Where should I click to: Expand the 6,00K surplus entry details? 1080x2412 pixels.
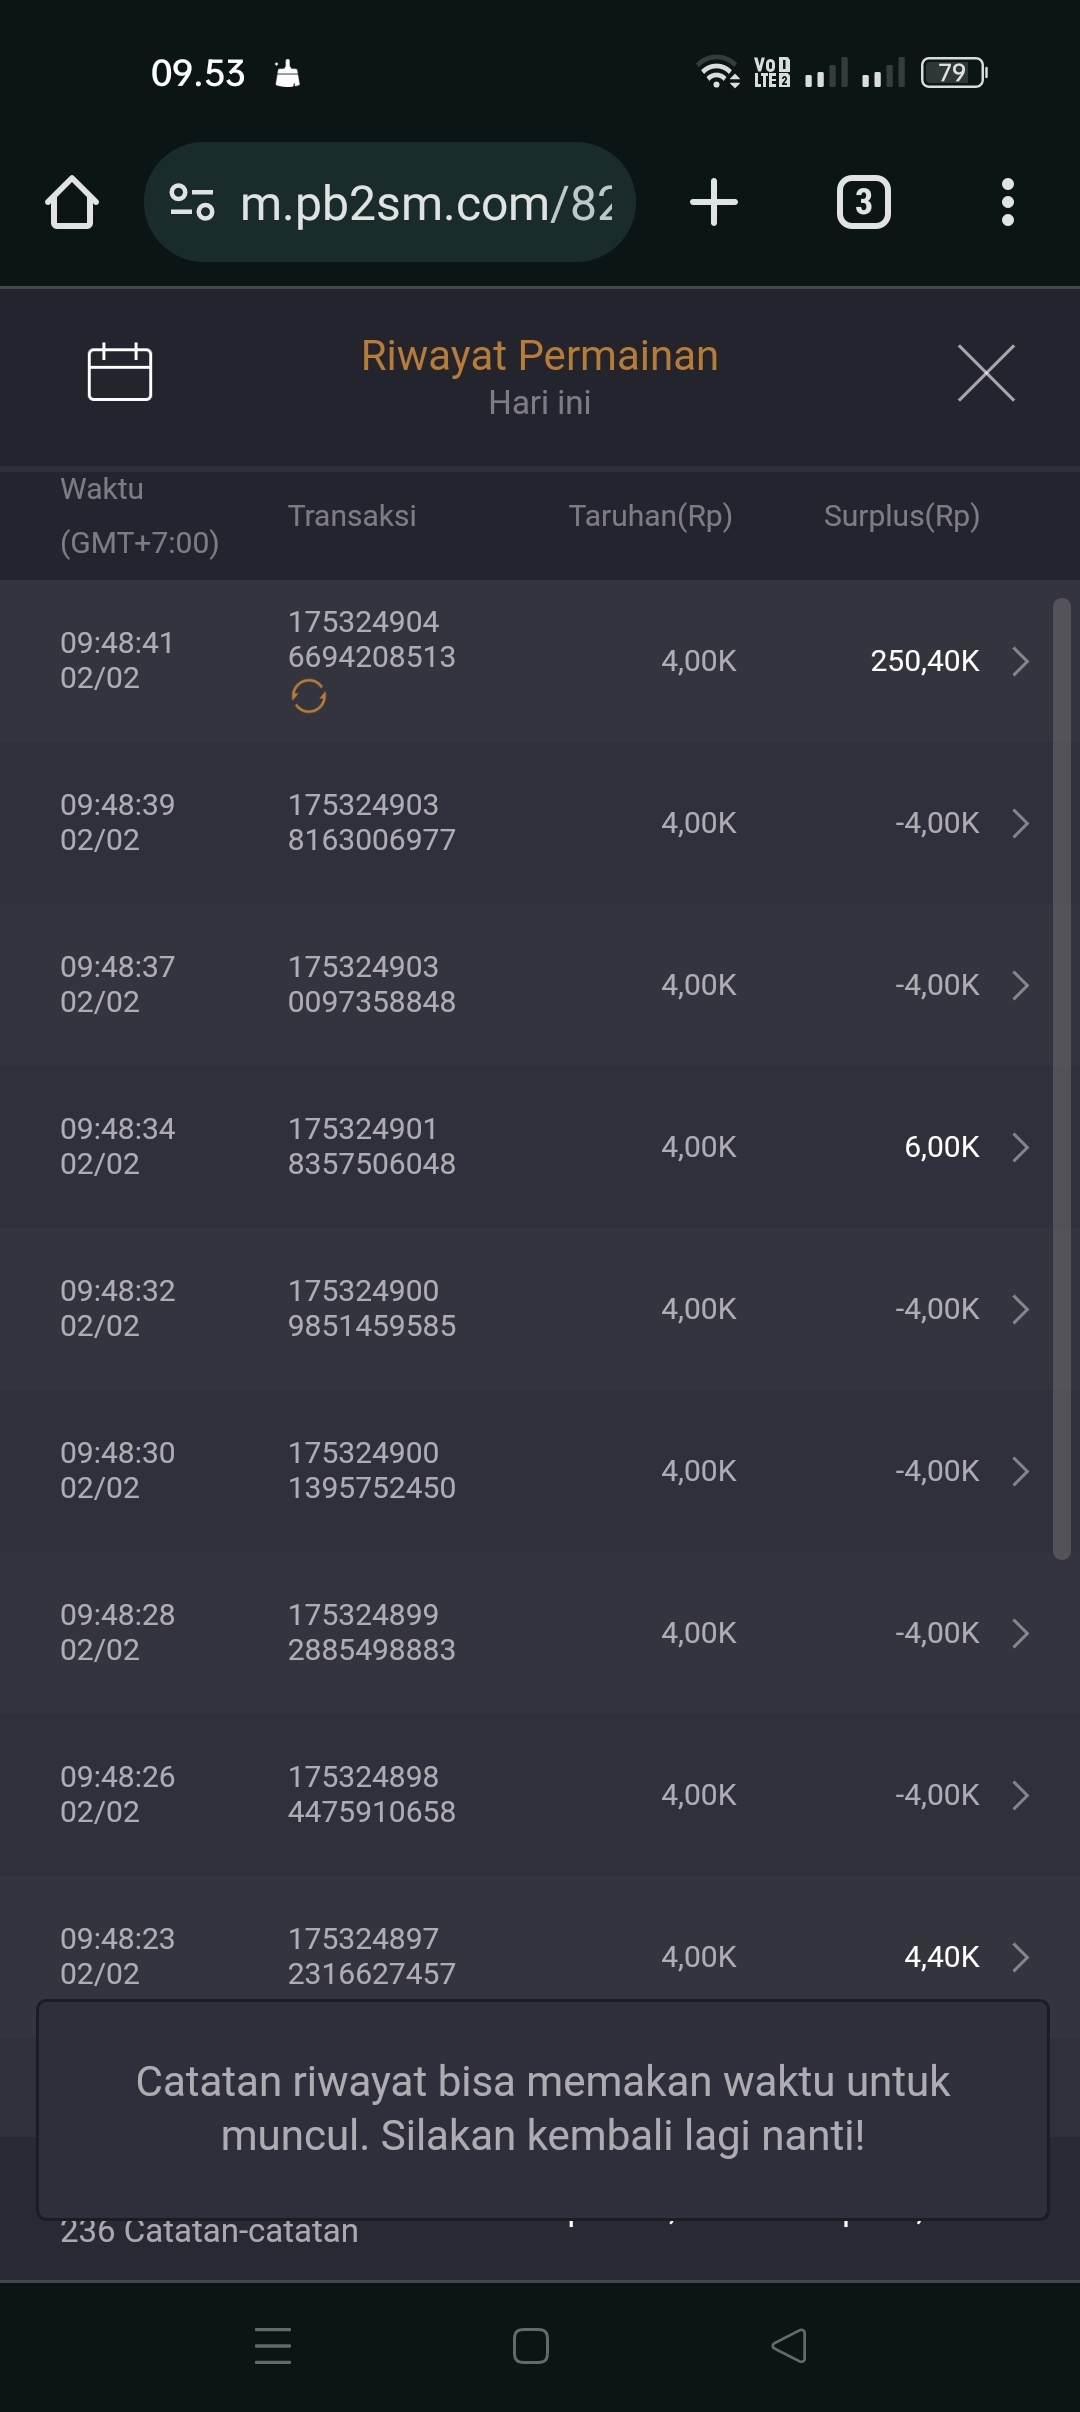pos(1020,1147)
